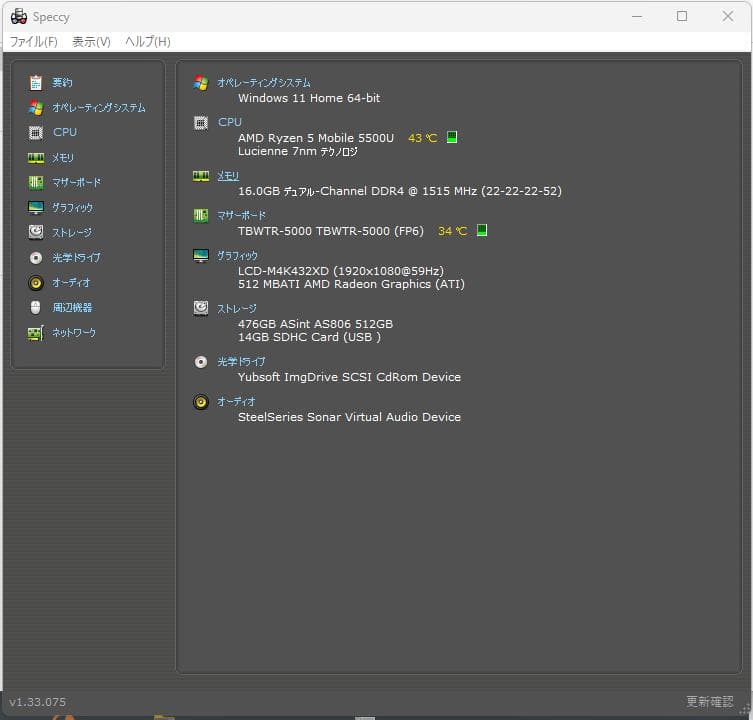Click Yubsoft ImgDrive SCSI CdRom Device text
This screenshot has height=720, width=753.
(350, 377)
